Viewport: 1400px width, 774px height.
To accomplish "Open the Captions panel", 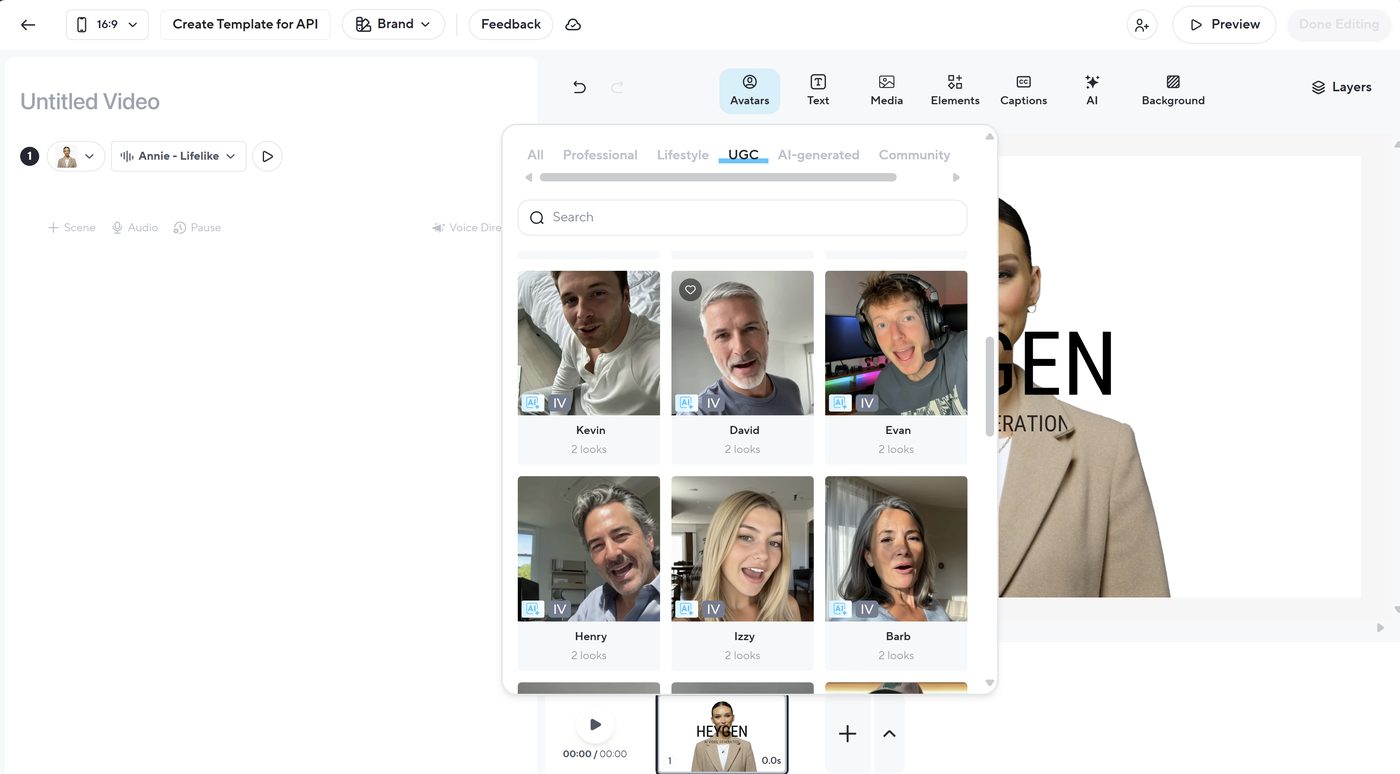I will [1022, 90].
